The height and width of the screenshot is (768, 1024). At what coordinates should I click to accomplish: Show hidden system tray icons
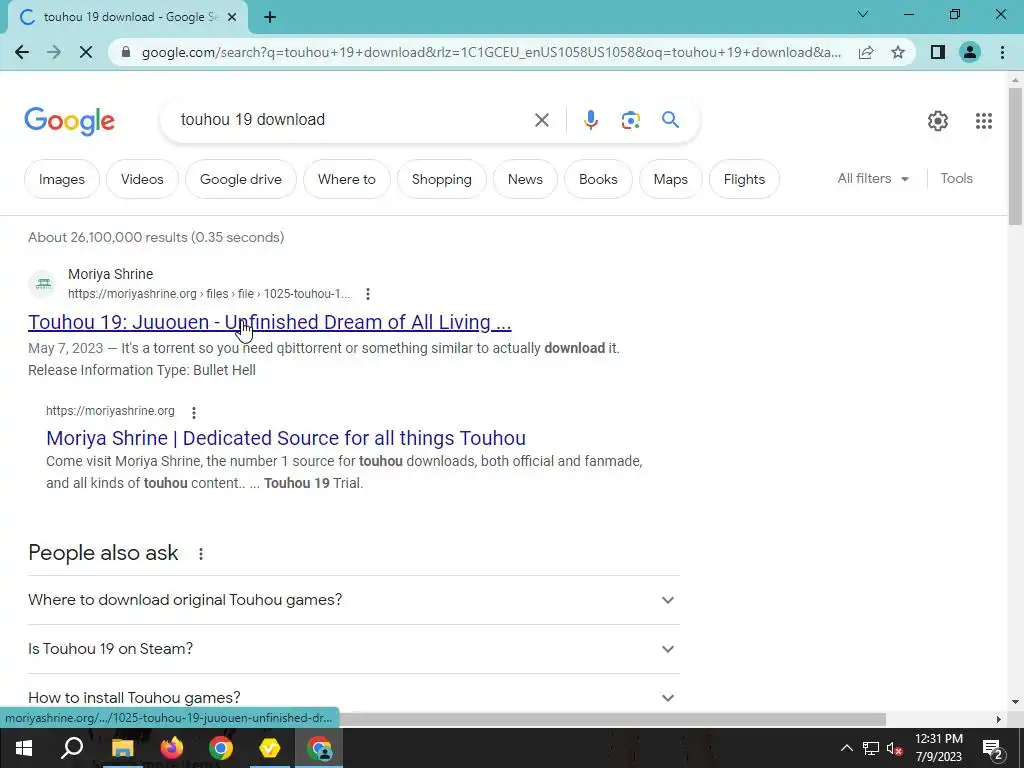point(846,748)
